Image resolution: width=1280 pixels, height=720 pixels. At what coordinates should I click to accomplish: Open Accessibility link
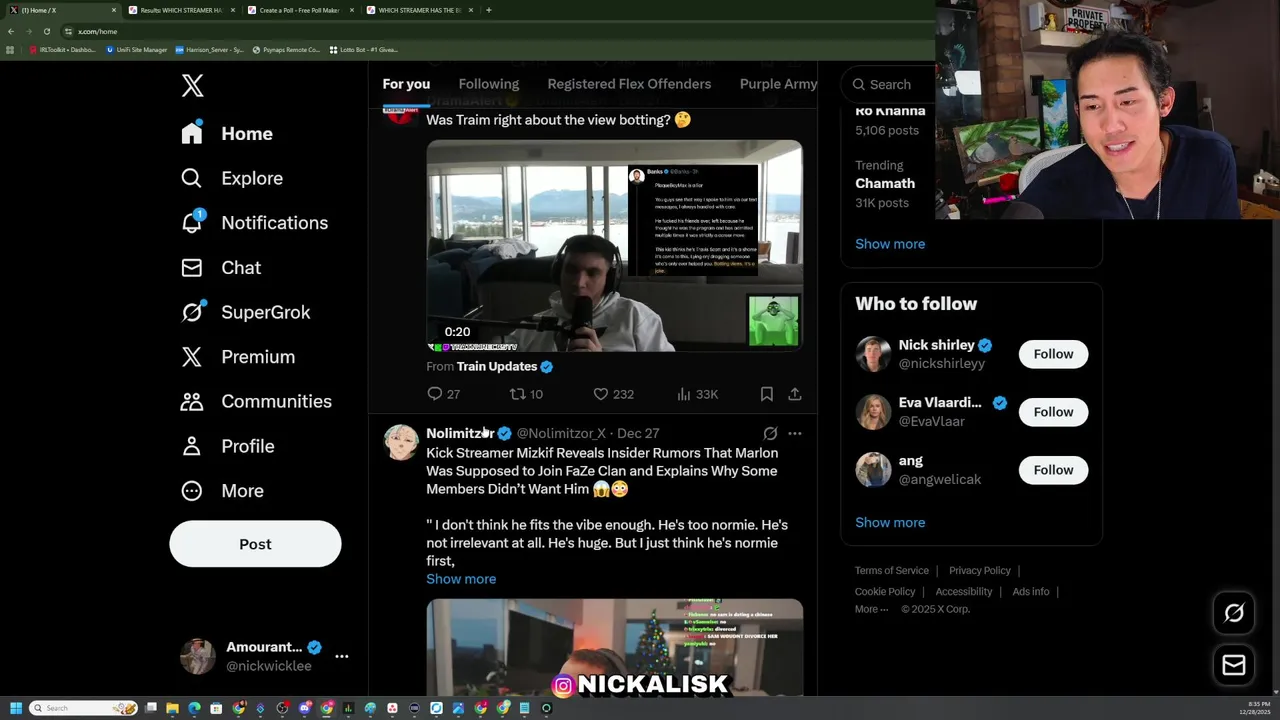(x=964, y=592)
